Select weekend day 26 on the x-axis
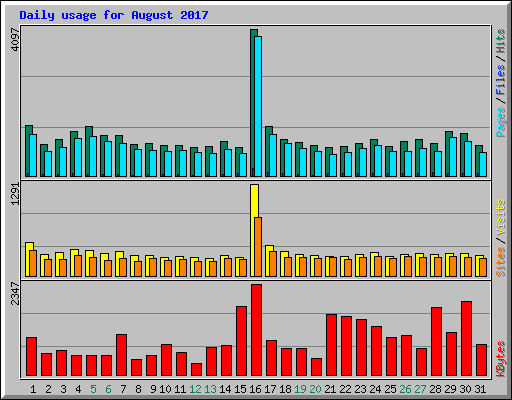The width and height of the screenshot is (512, 400). point(405,389)
